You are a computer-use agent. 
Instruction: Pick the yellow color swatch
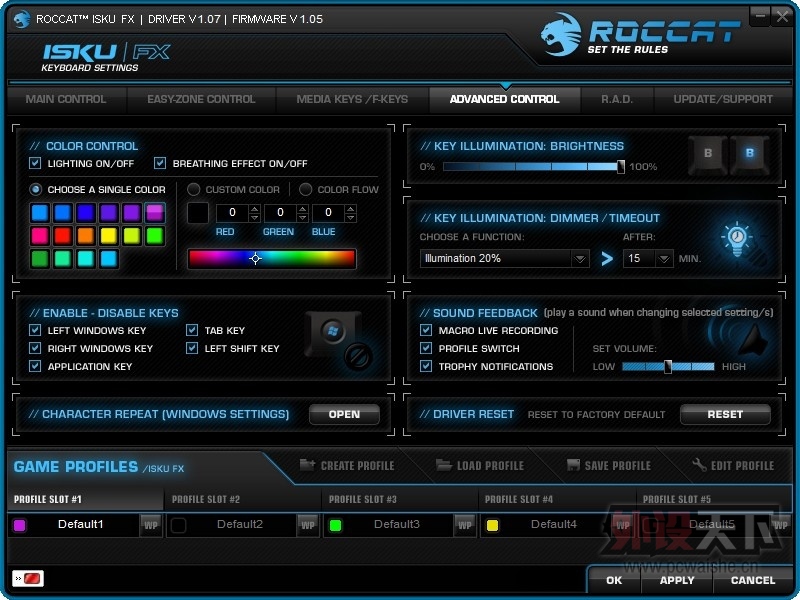click(109, 236)
